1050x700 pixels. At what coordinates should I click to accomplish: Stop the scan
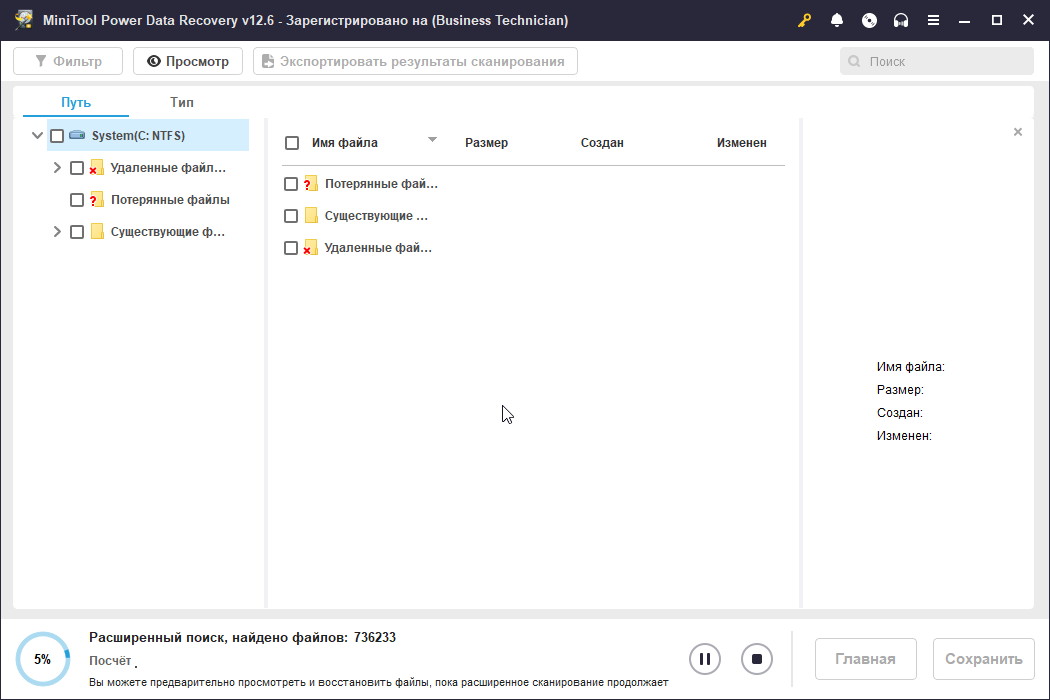757,659
